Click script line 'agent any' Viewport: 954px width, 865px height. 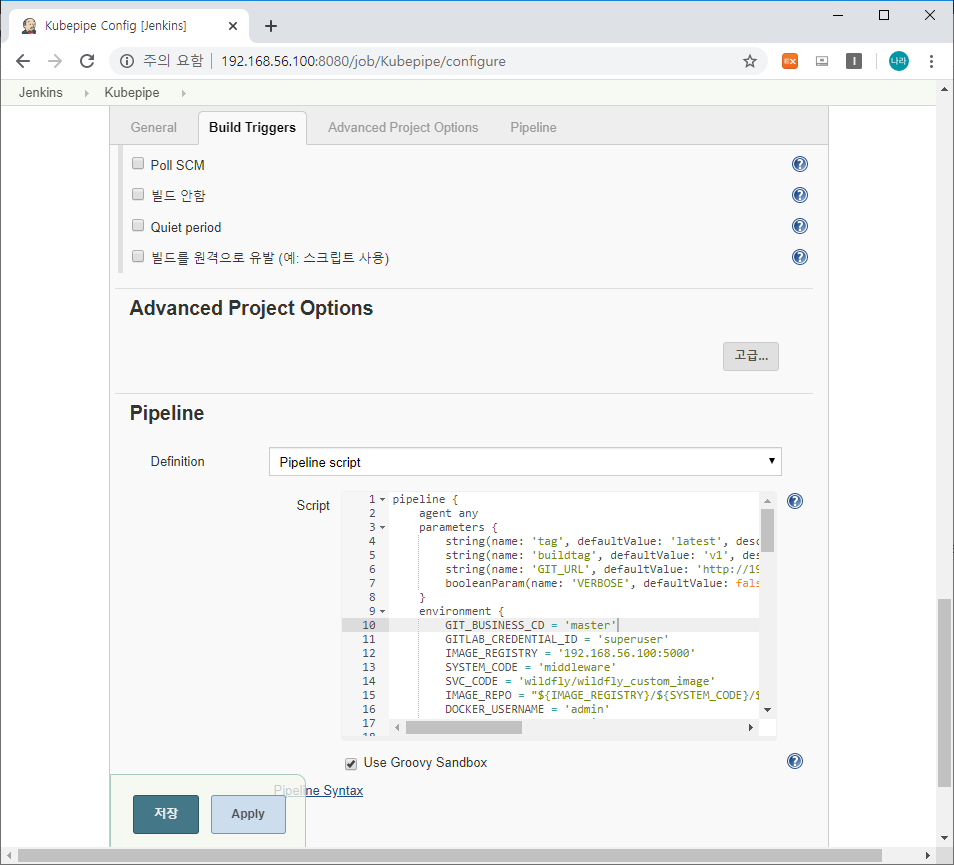coord(448,513)
